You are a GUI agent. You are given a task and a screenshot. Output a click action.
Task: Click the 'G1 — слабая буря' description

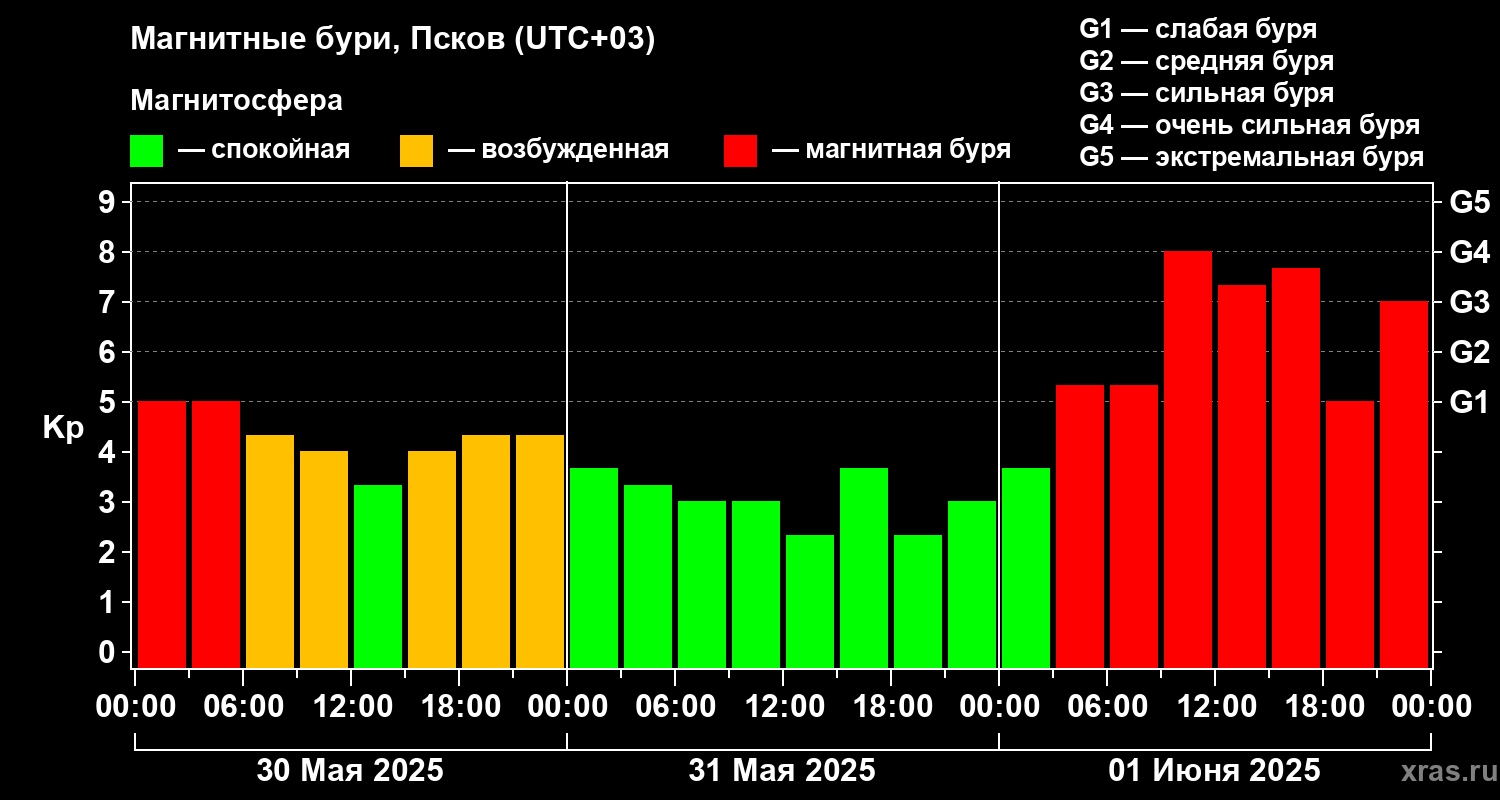point(1198,28)
